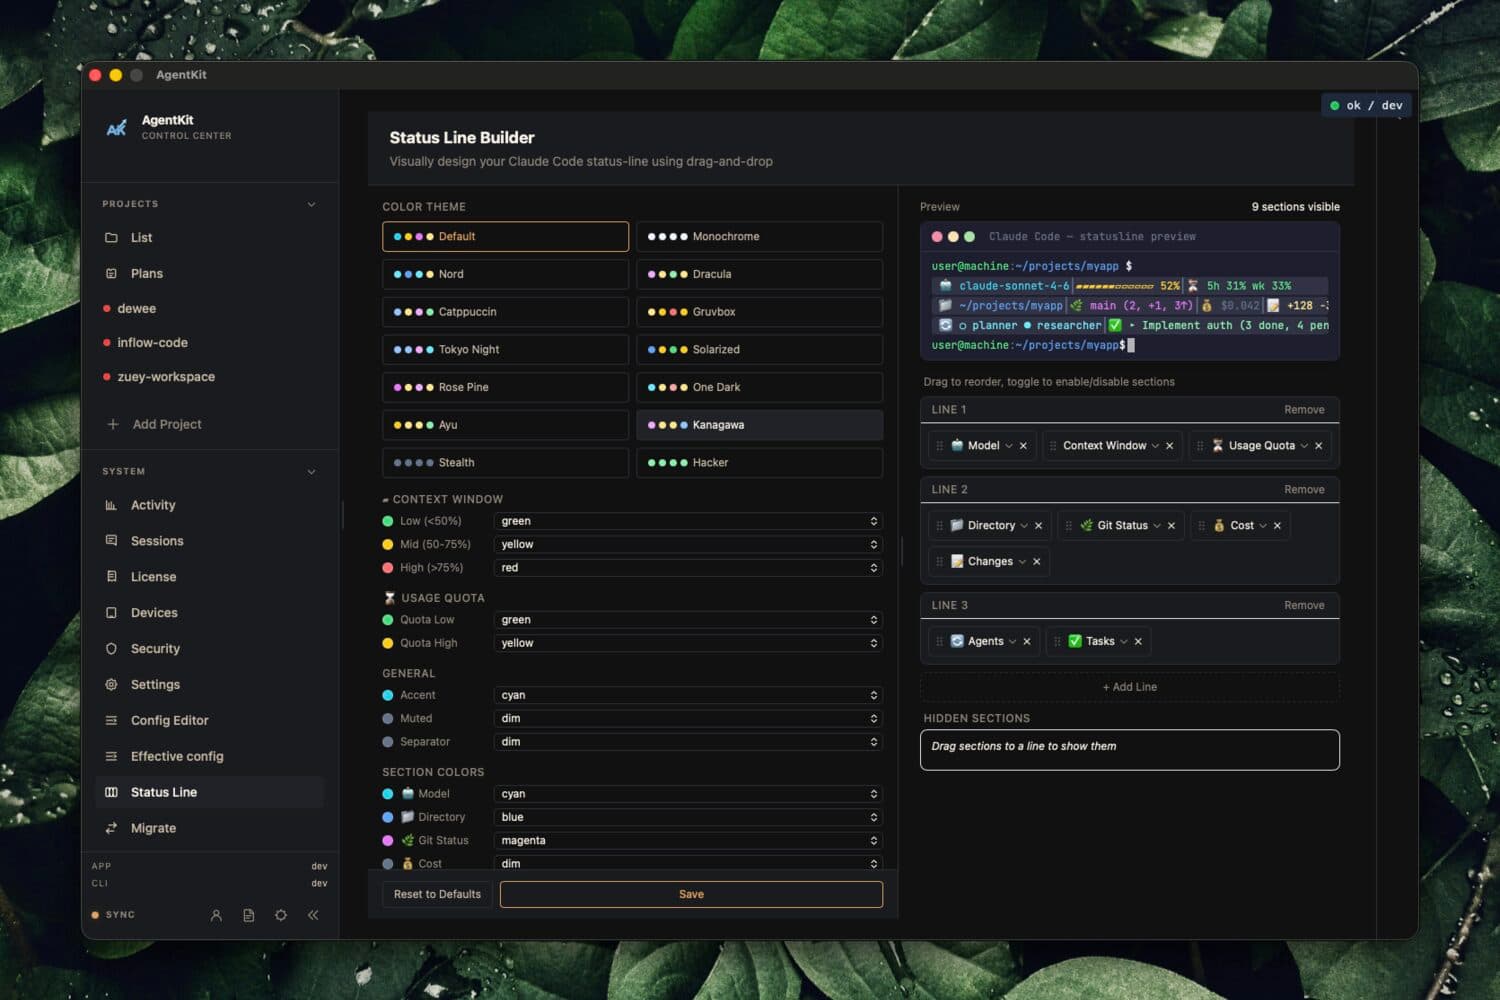This screenshot has height=1000, width=1500.
Task: Click the grip handle on Context Window chip
Action: pyautogui.click(x=1053, y=446)
